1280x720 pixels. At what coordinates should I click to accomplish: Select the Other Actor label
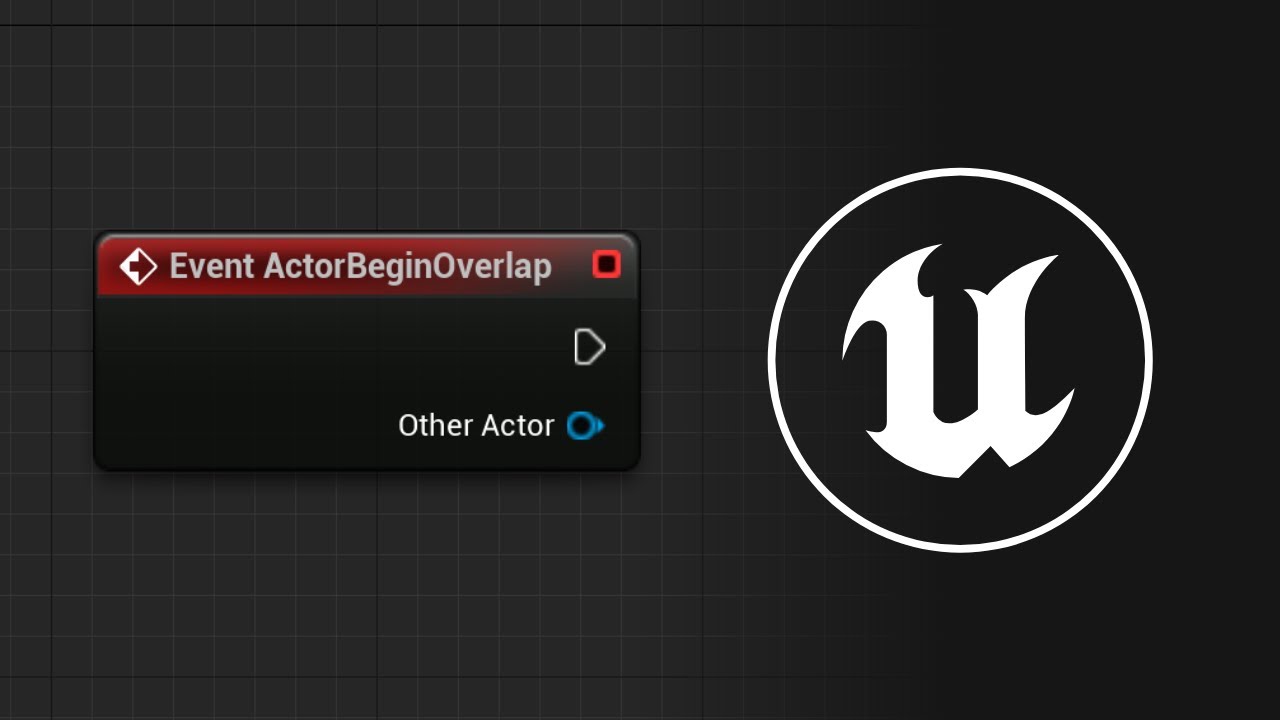476,426
